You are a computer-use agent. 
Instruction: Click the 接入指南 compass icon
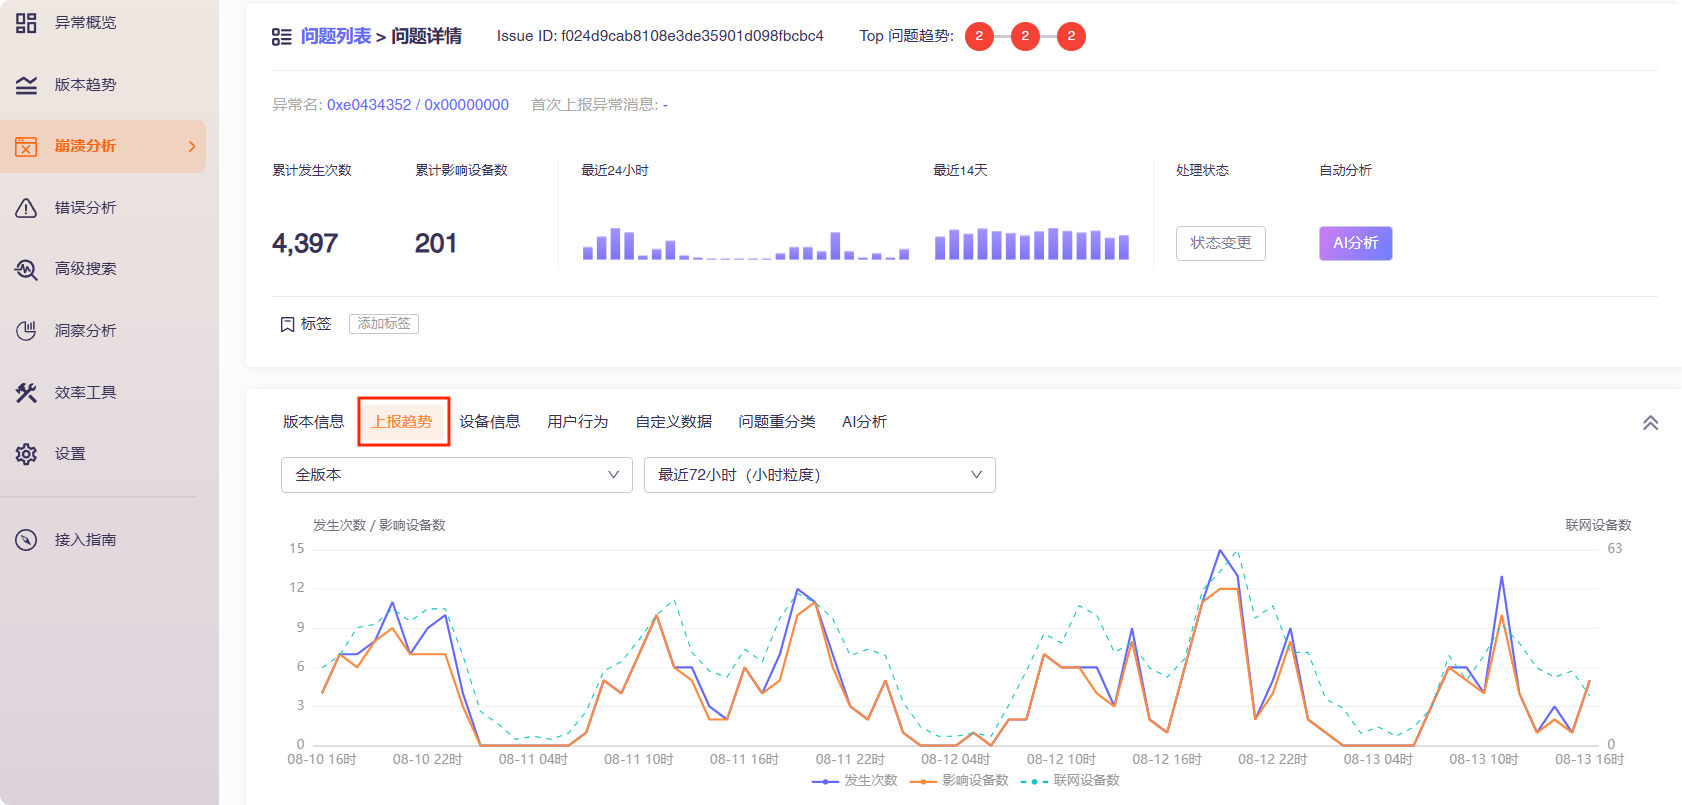[26, 540]
